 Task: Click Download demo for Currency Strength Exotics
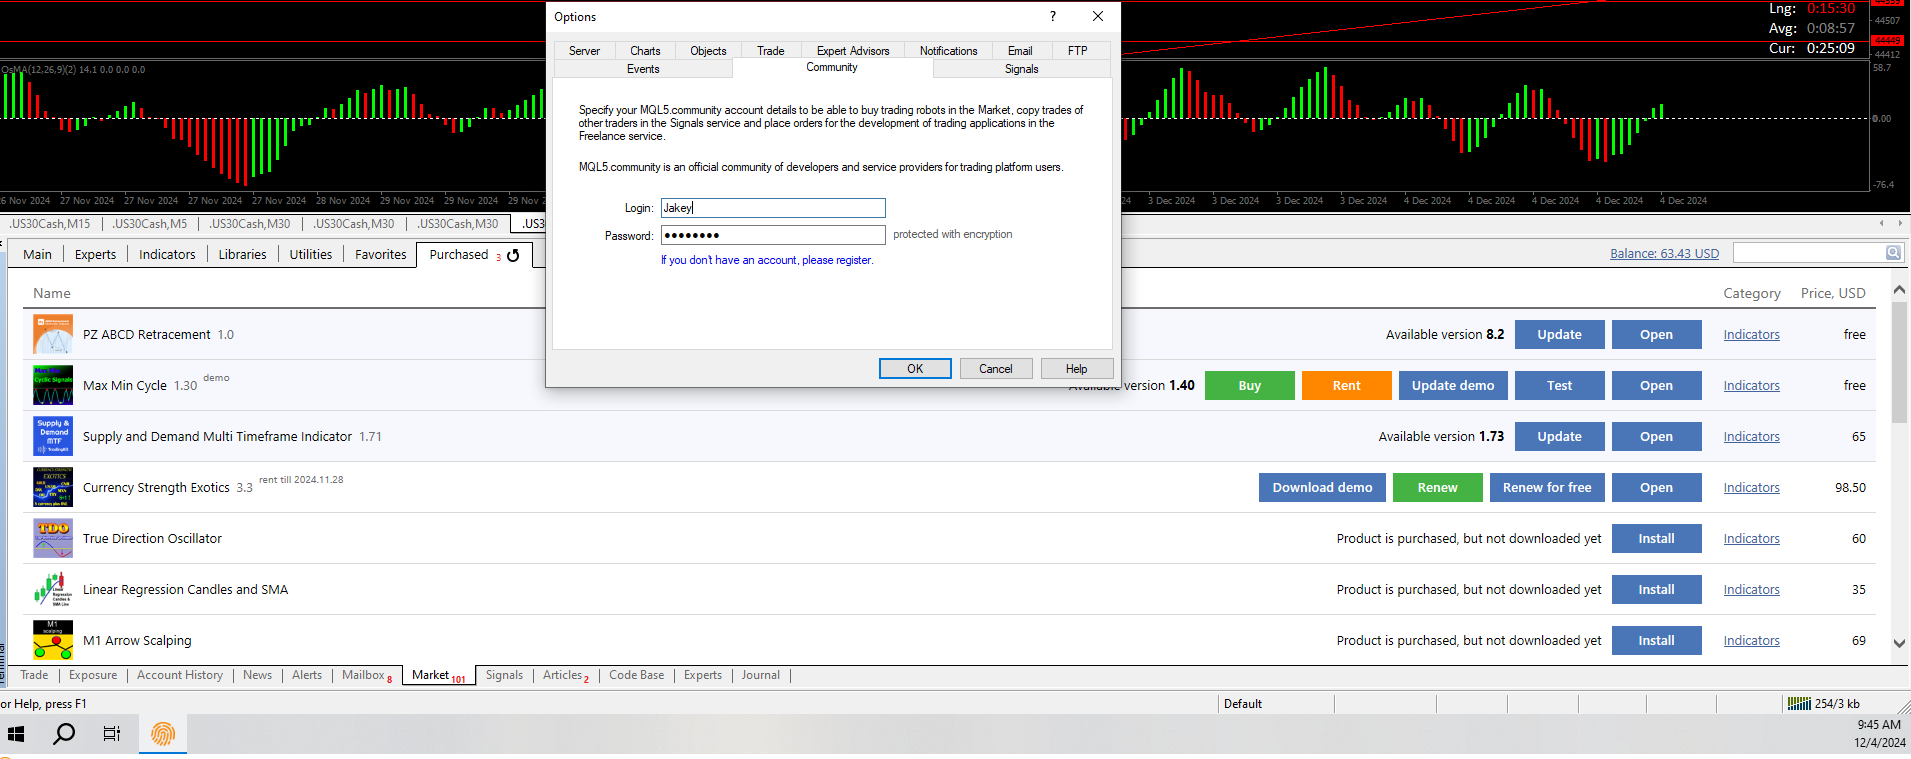point(1322,487)
